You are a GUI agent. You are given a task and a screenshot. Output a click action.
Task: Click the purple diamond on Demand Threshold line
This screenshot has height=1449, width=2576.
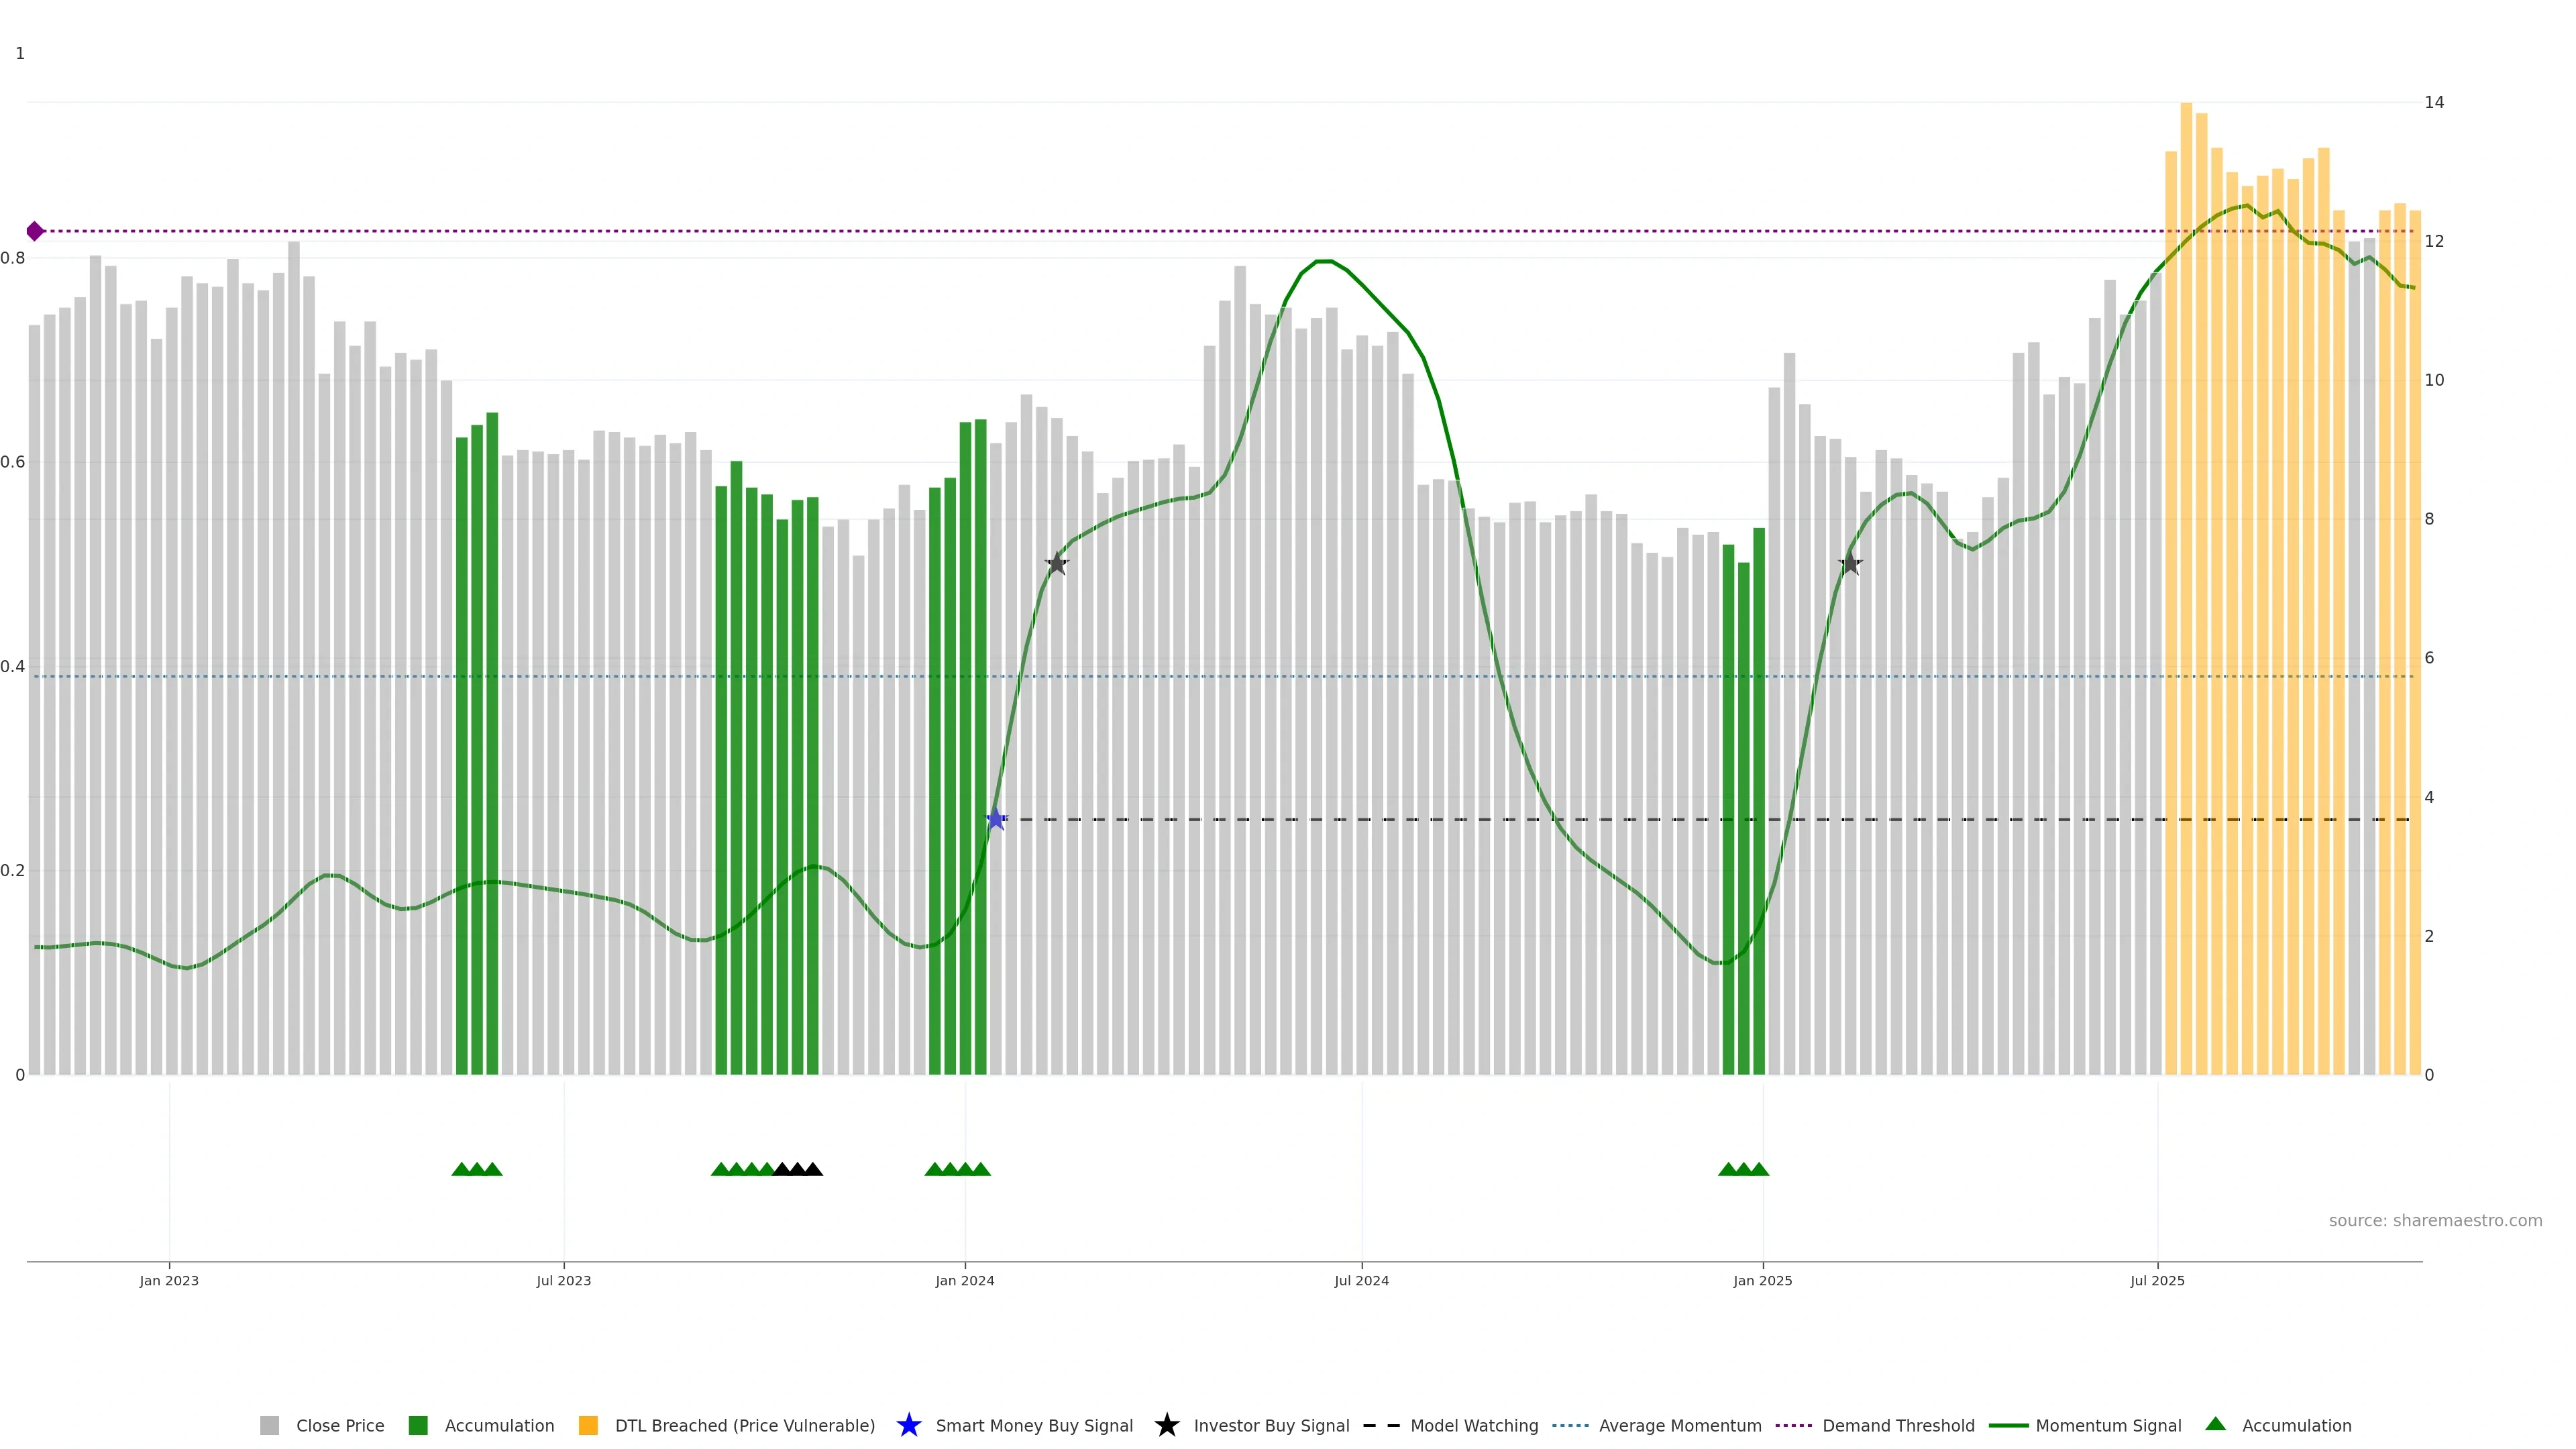click(35, 231)
